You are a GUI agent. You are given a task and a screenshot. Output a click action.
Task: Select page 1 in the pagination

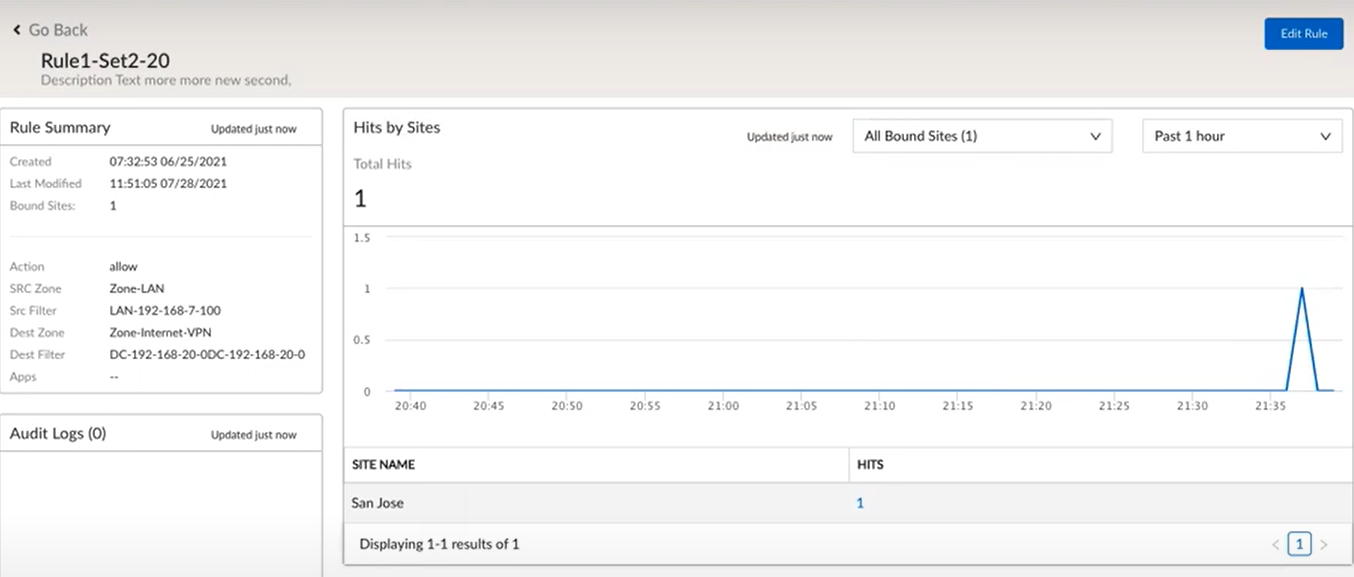[1299, 544]
